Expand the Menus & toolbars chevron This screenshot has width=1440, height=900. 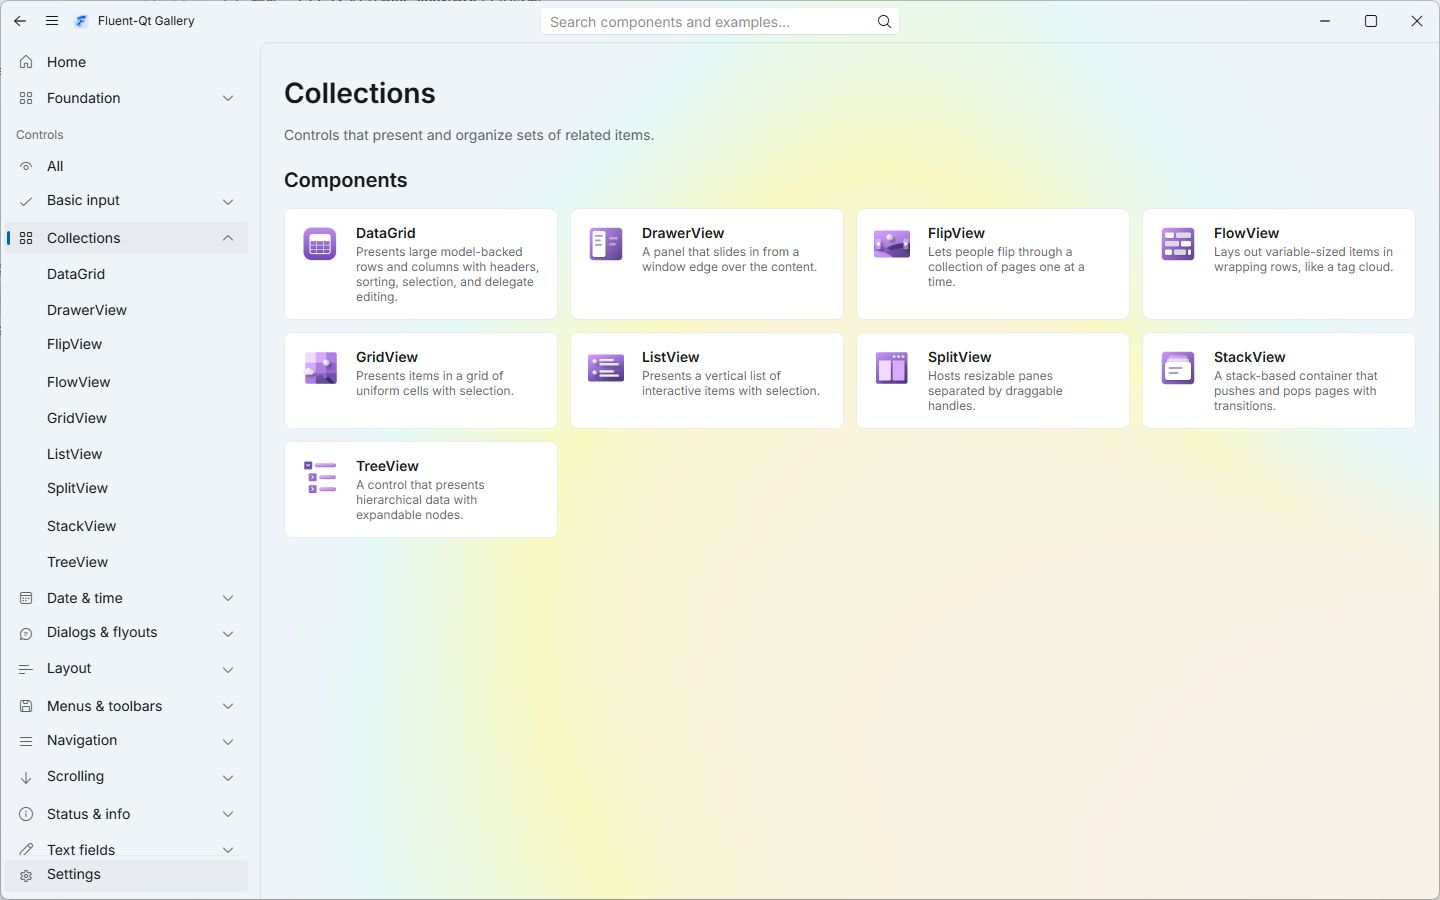(228, 706)
